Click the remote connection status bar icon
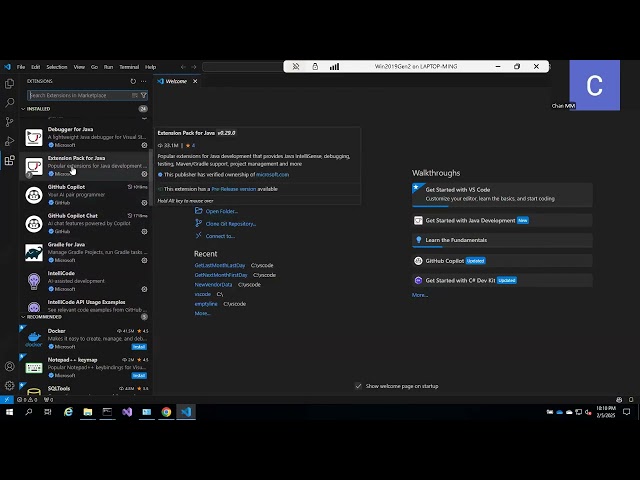The image size is (640, 480). 7,400
